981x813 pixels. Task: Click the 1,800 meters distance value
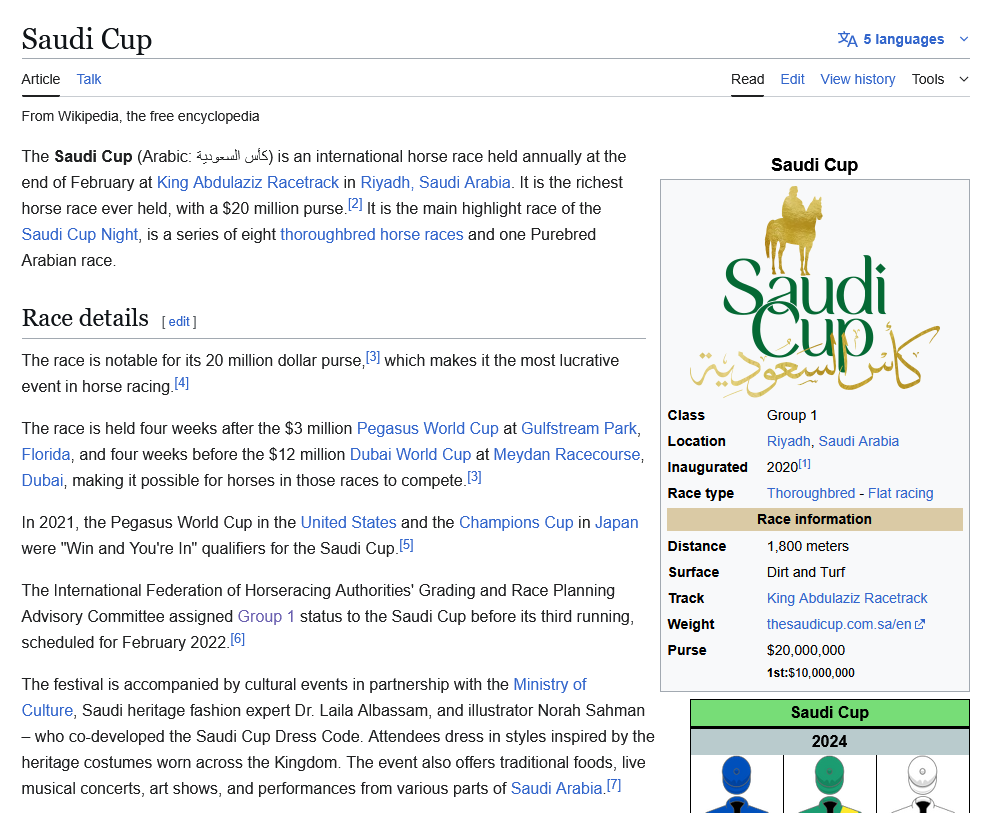(808, 546)
